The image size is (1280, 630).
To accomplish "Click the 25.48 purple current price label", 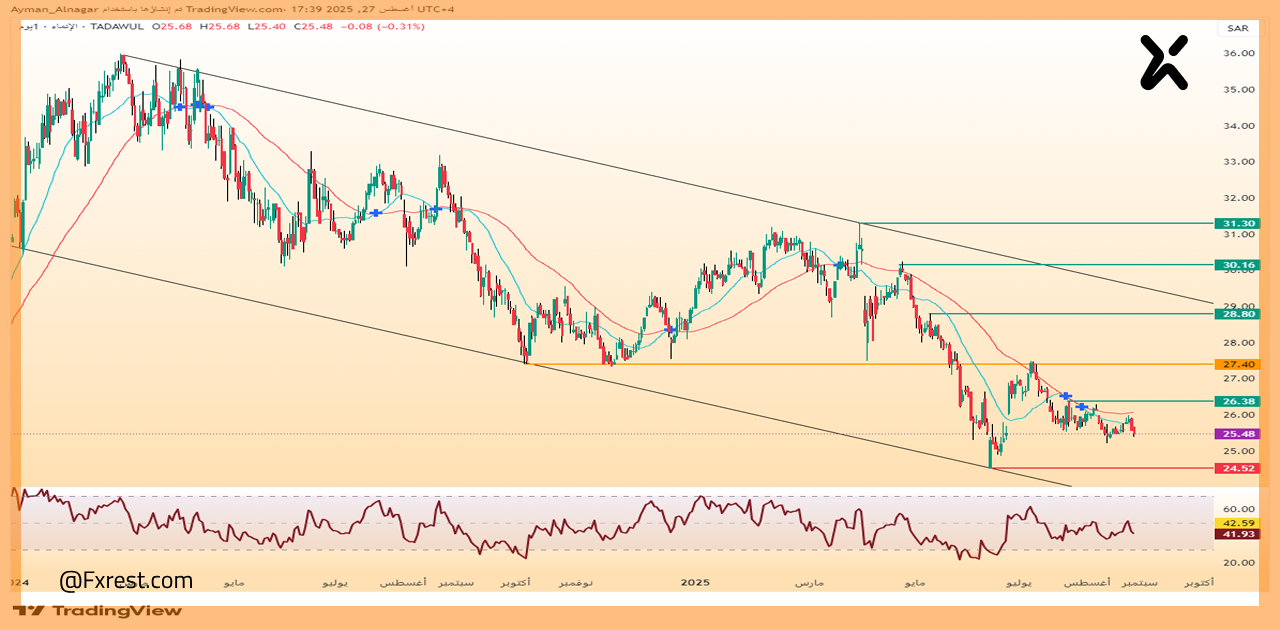I will (1235, 434).
